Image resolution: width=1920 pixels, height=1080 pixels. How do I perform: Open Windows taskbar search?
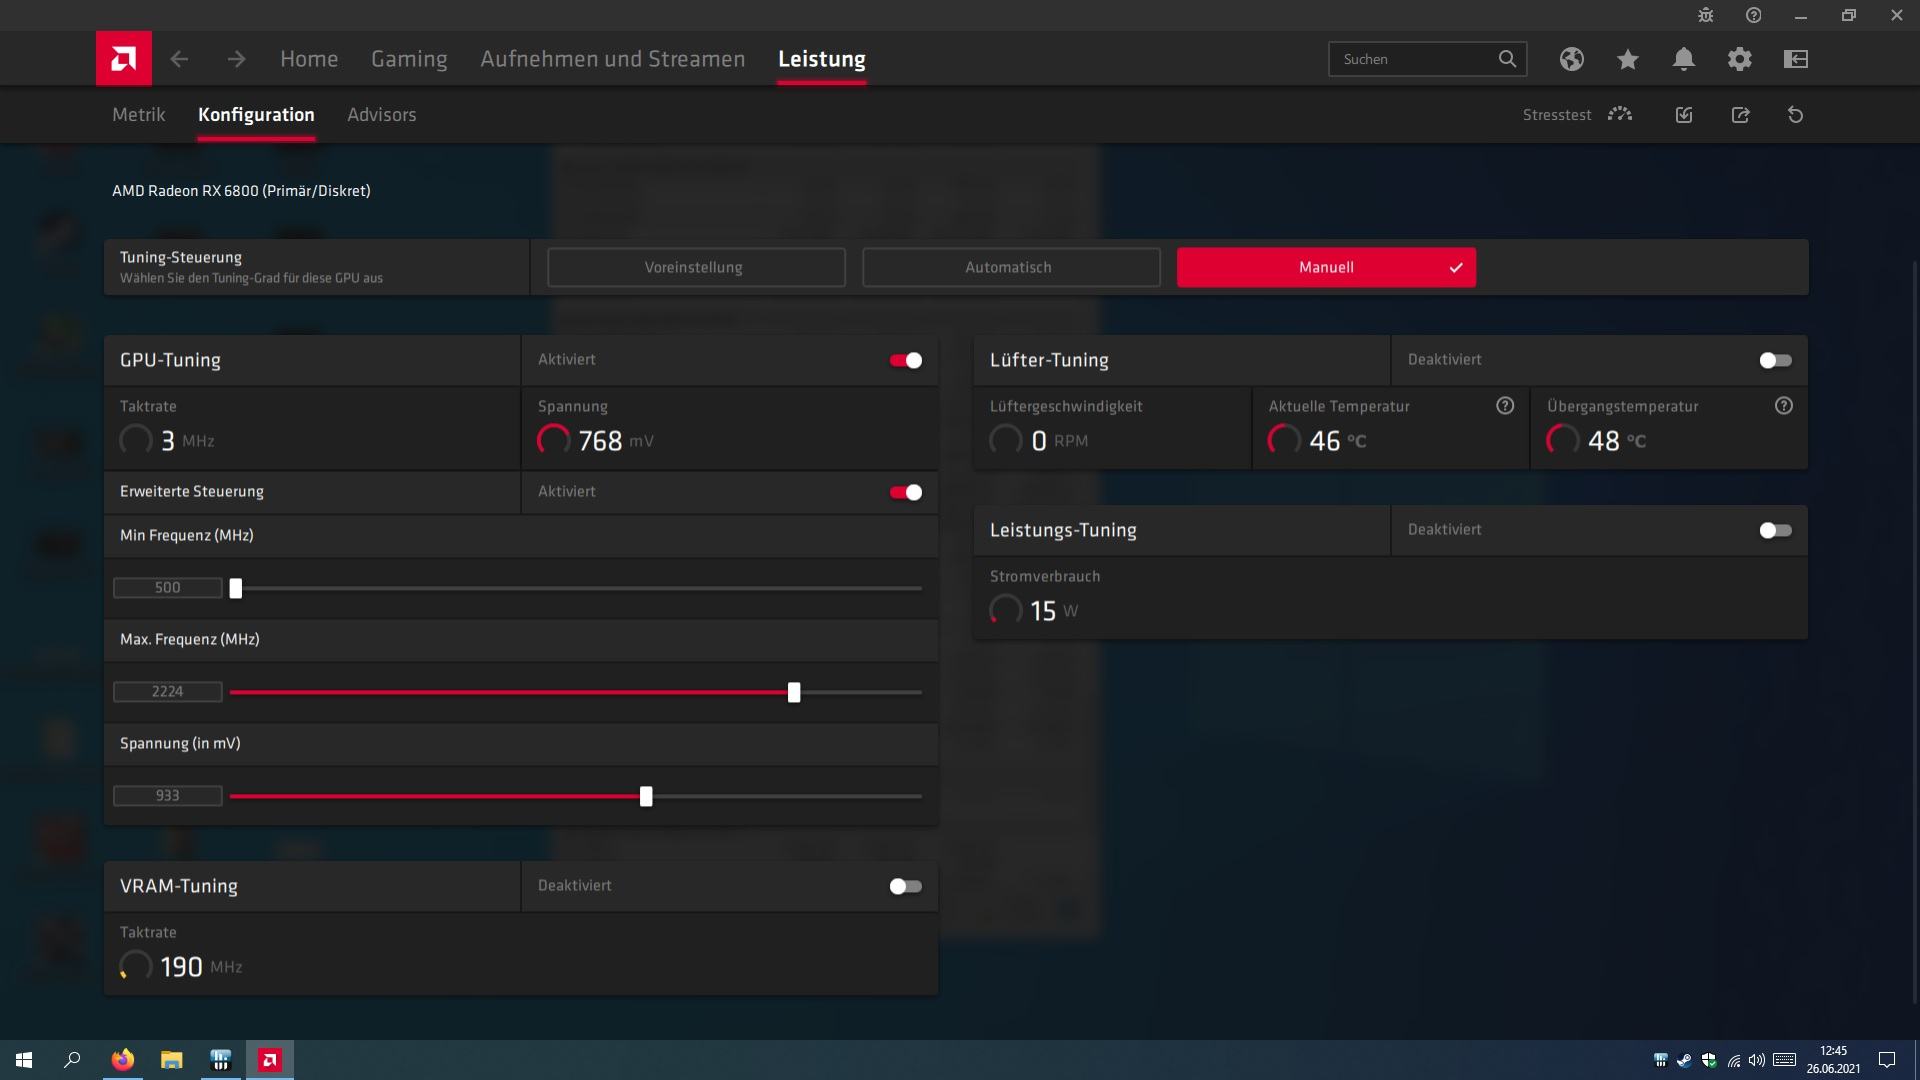click(72, 1060)
